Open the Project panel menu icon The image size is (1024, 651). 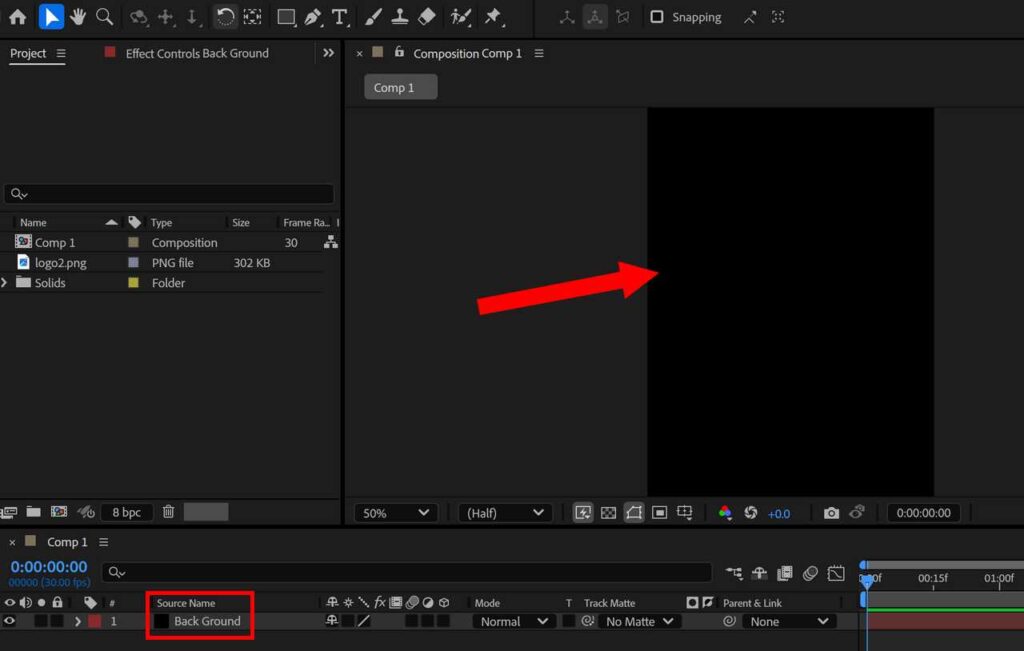(61, 54)
